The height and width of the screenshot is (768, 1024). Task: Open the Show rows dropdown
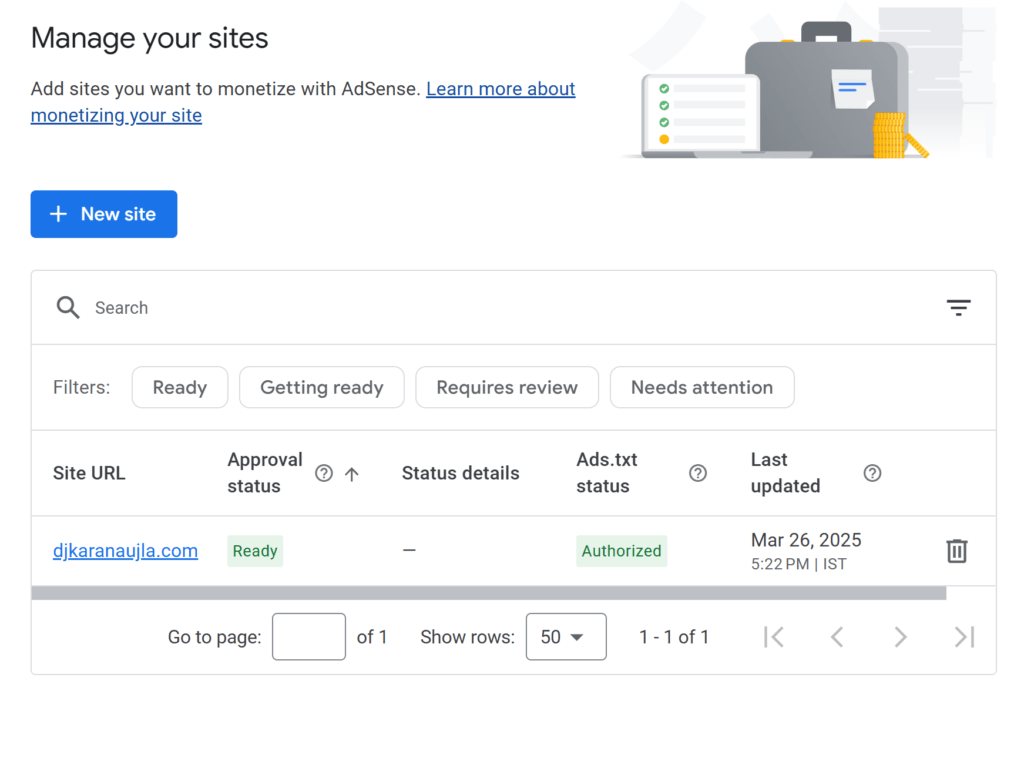566,637
